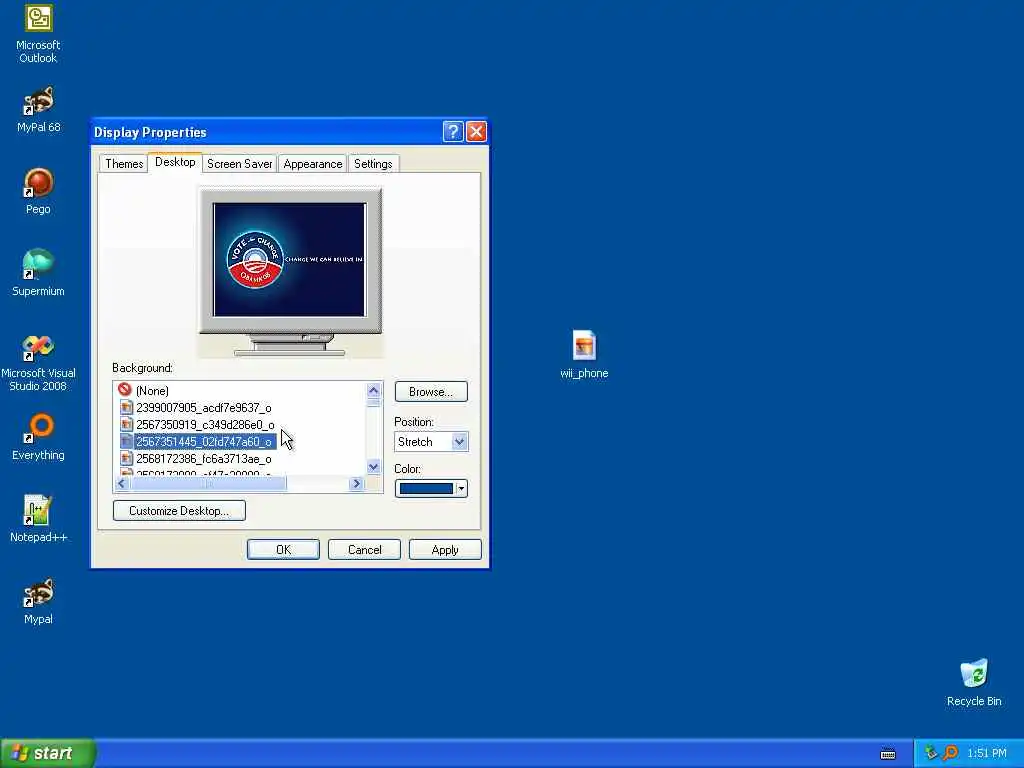The width and height of the screenshot is (1024, 768).
Task: Click the None prohibited-sign icon
Action: pos(125,390)
